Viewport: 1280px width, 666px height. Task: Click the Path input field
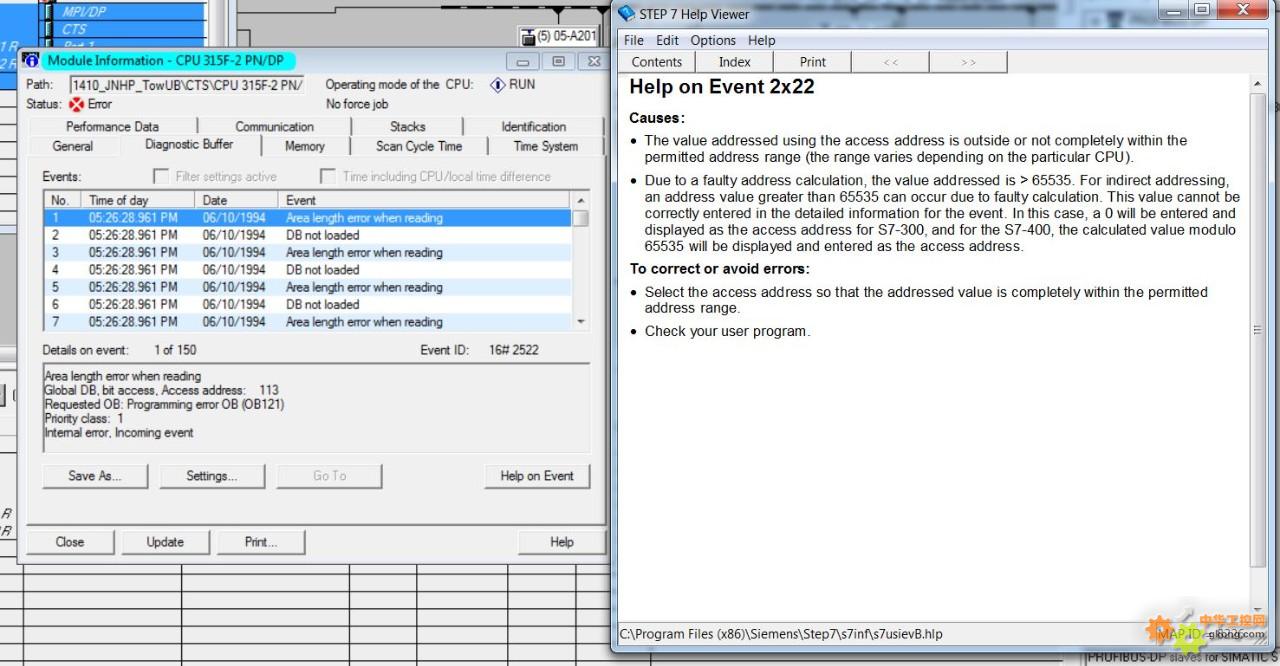pos(187,85)
